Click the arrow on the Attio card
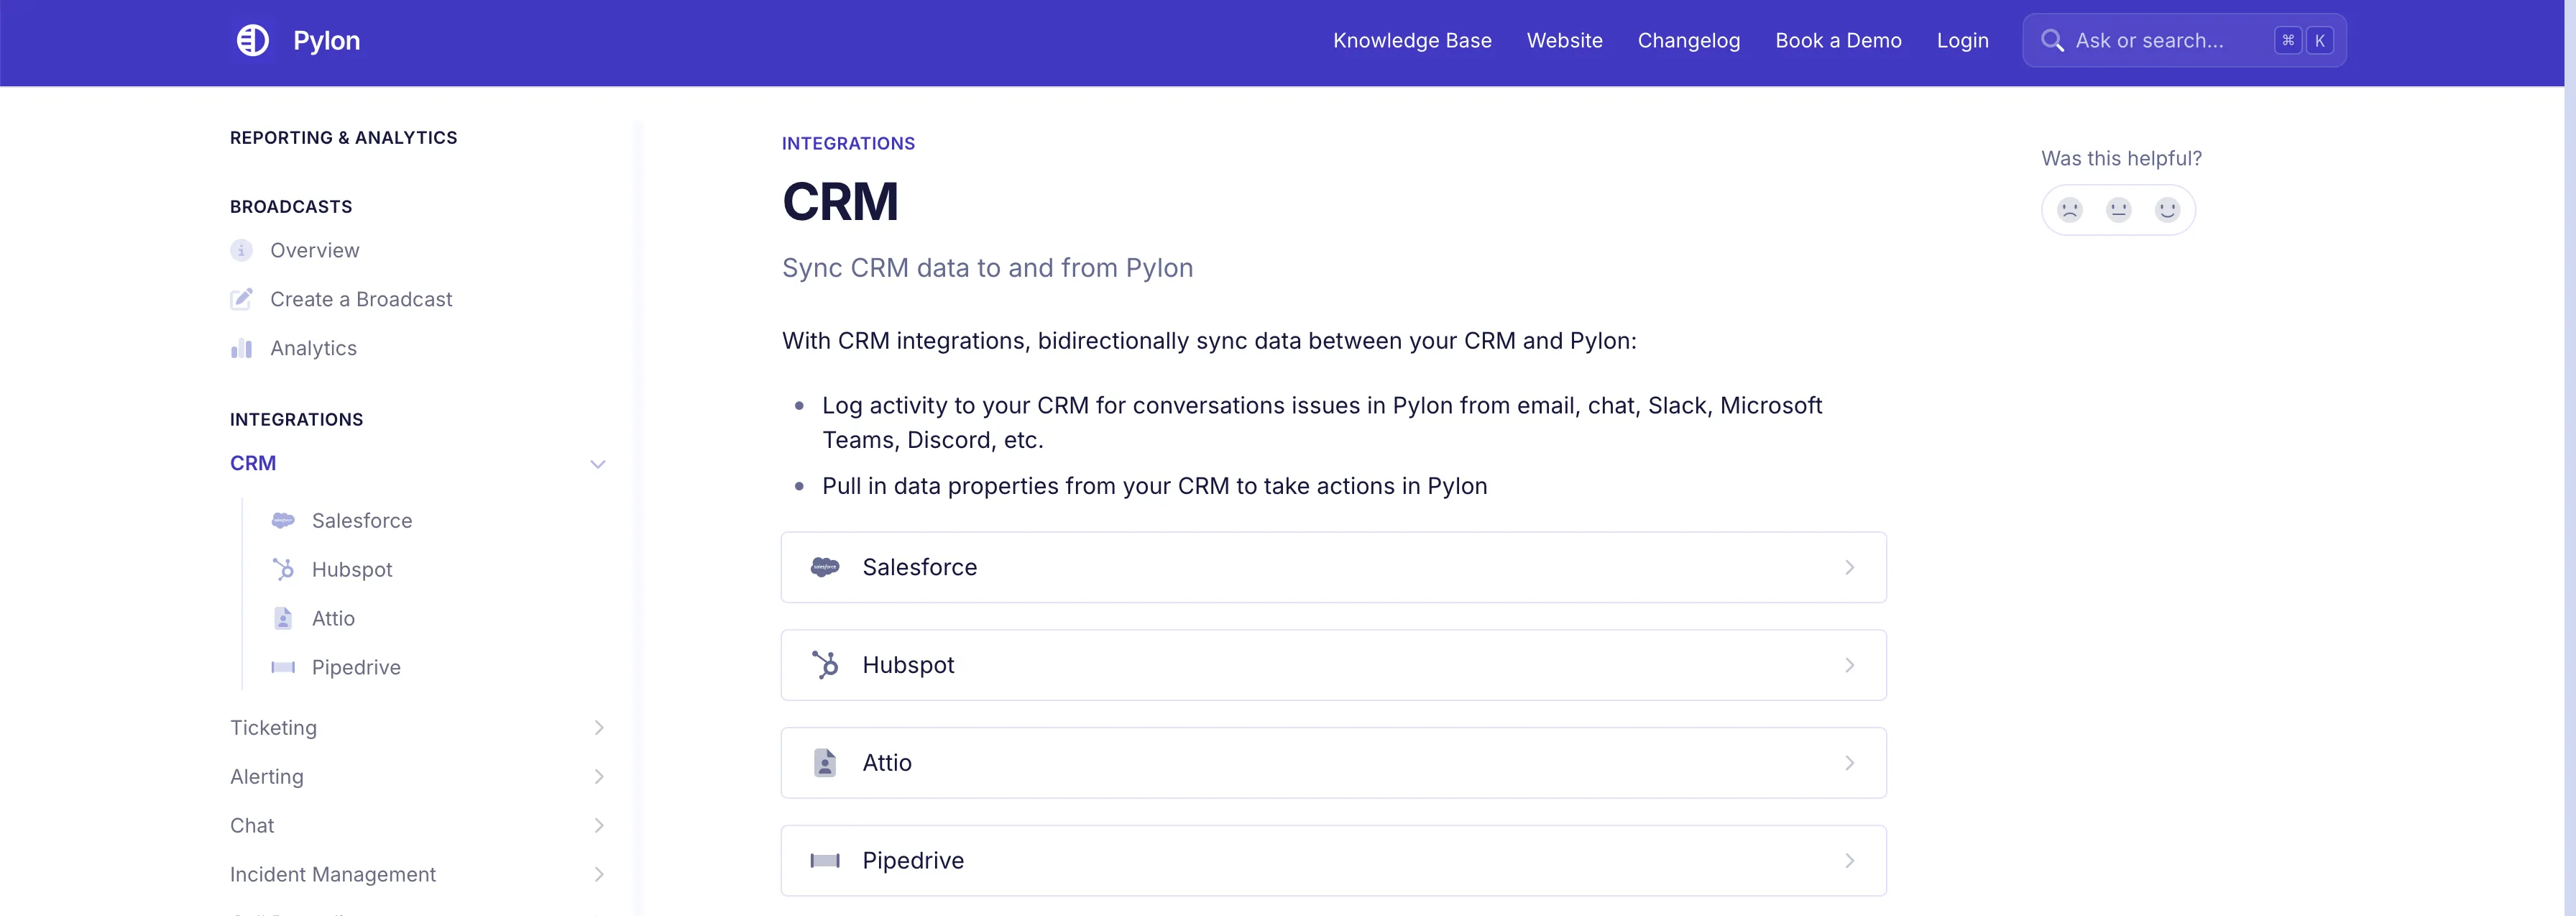This screenshot has width=2576, height=916. coord(1850,763)
